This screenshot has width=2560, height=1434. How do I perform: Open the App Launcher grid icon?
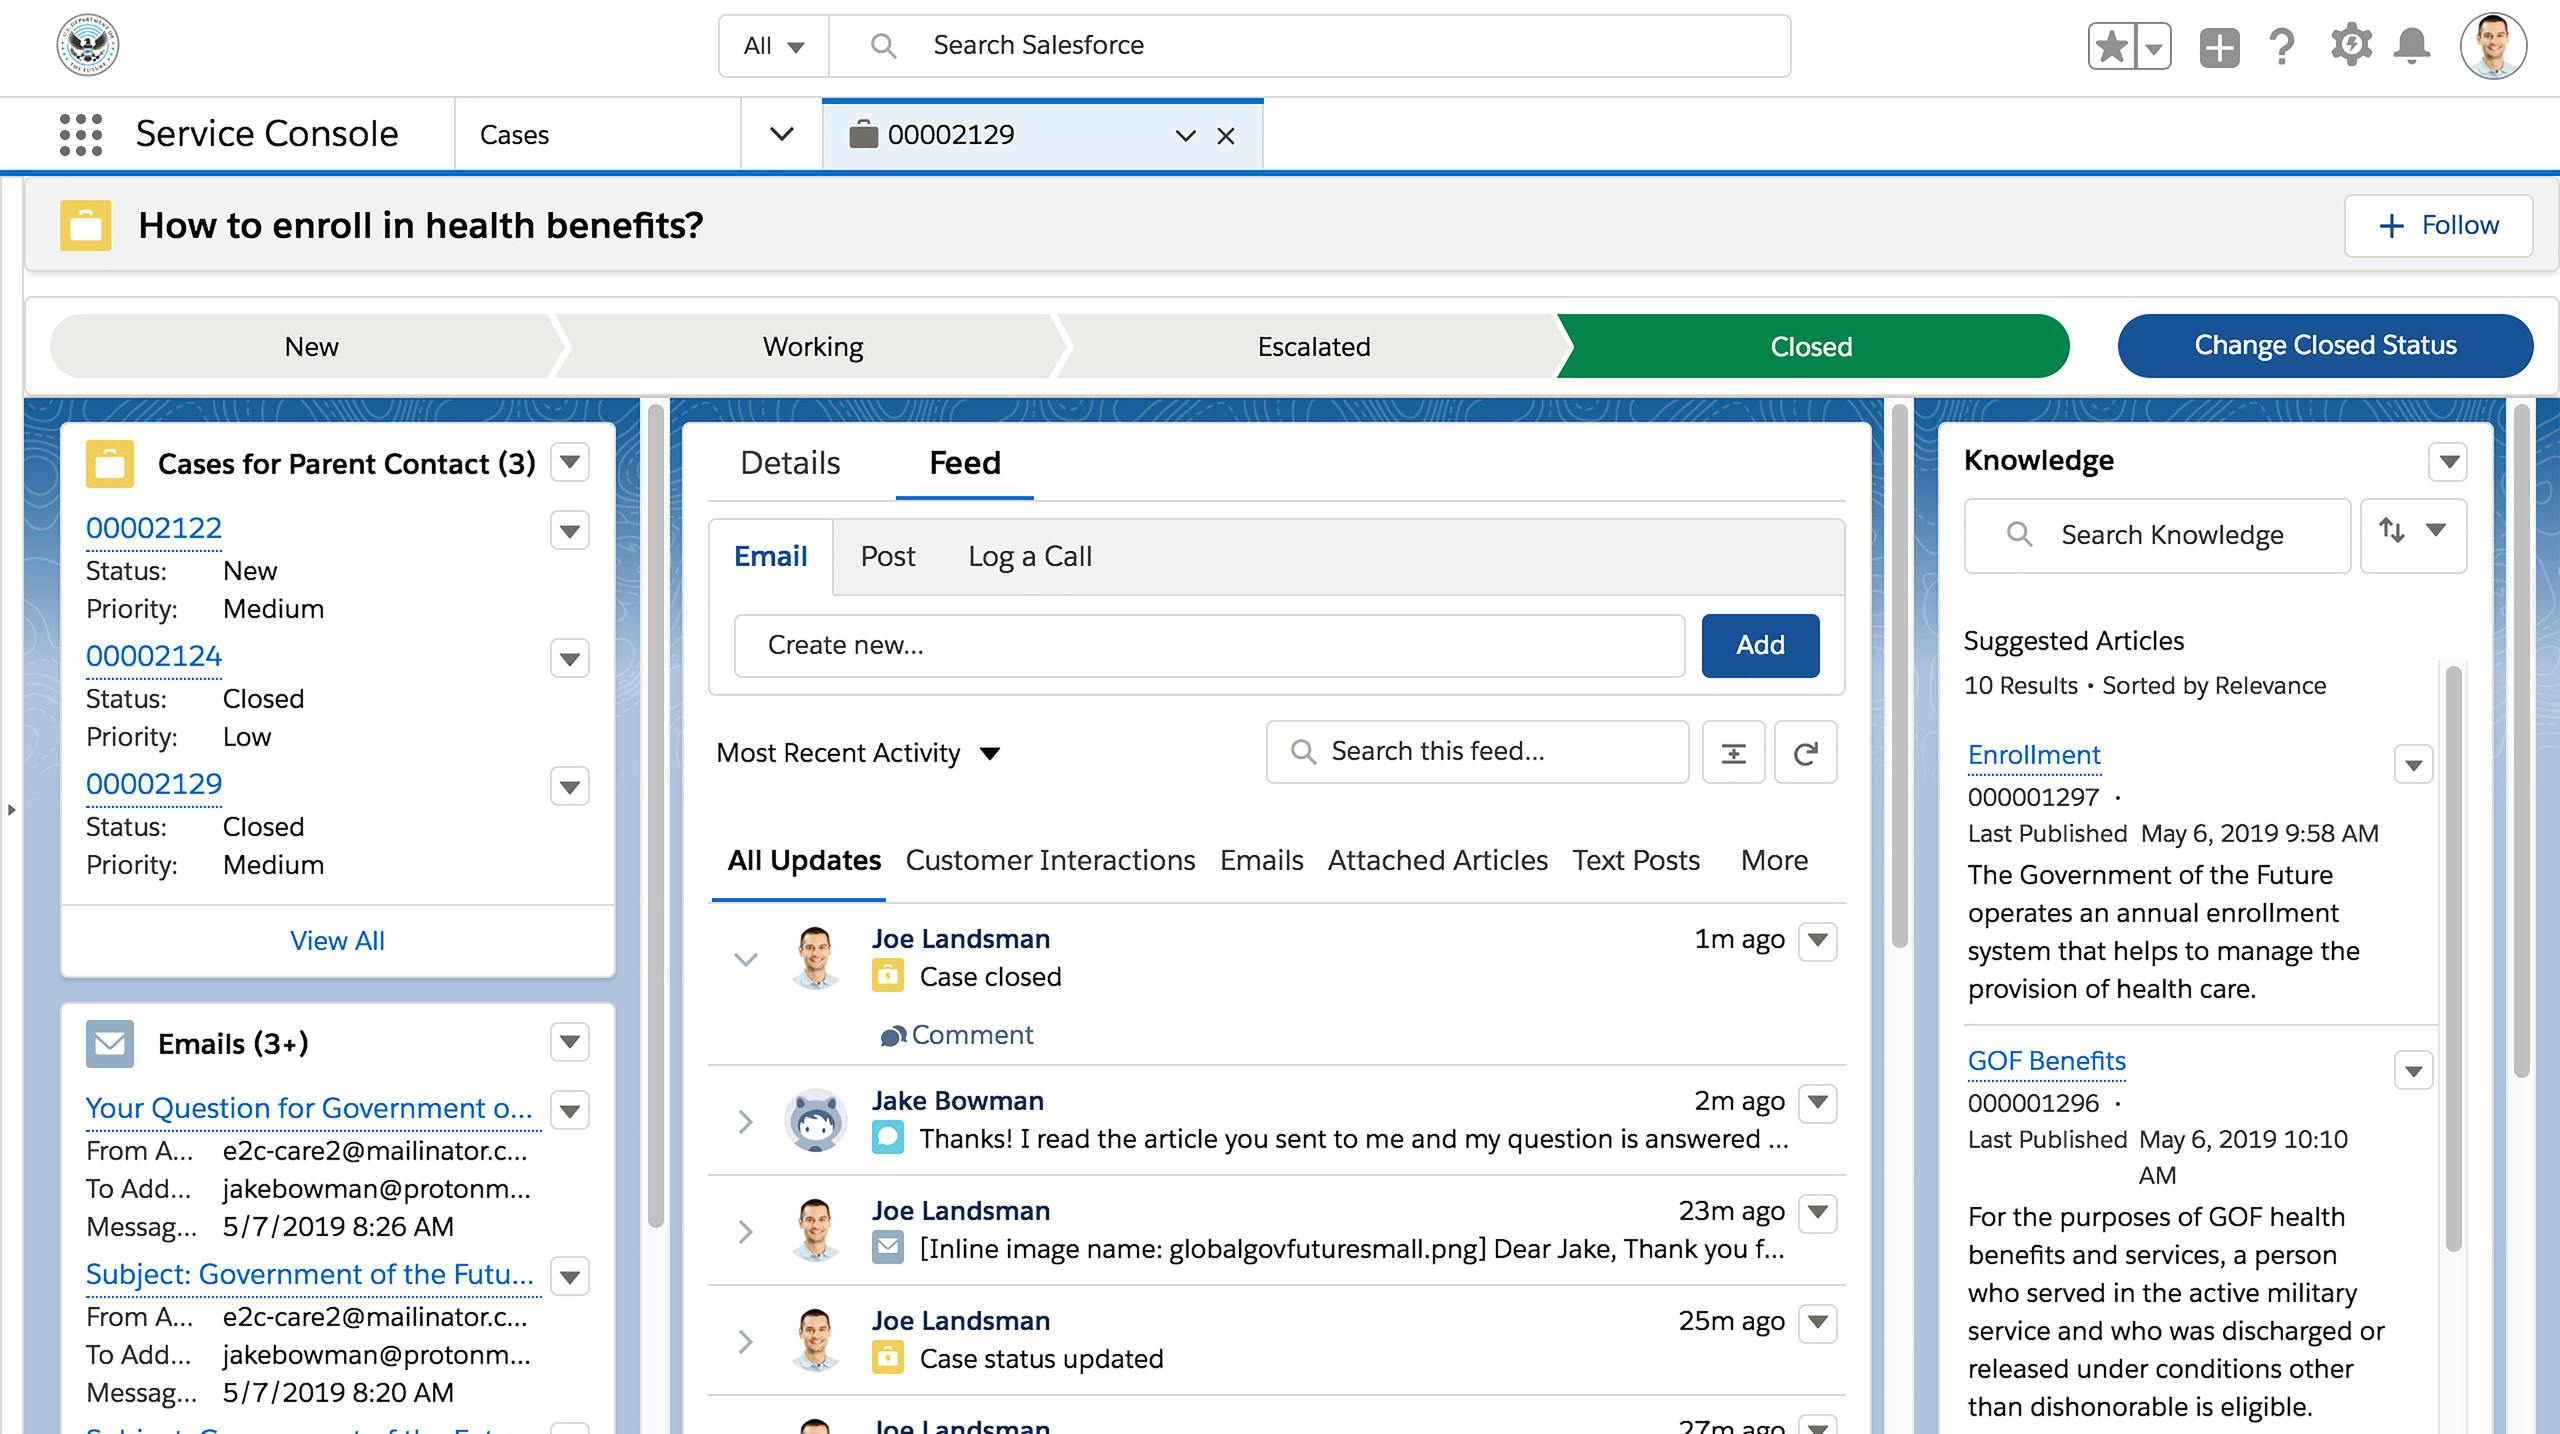click(80, 134)
